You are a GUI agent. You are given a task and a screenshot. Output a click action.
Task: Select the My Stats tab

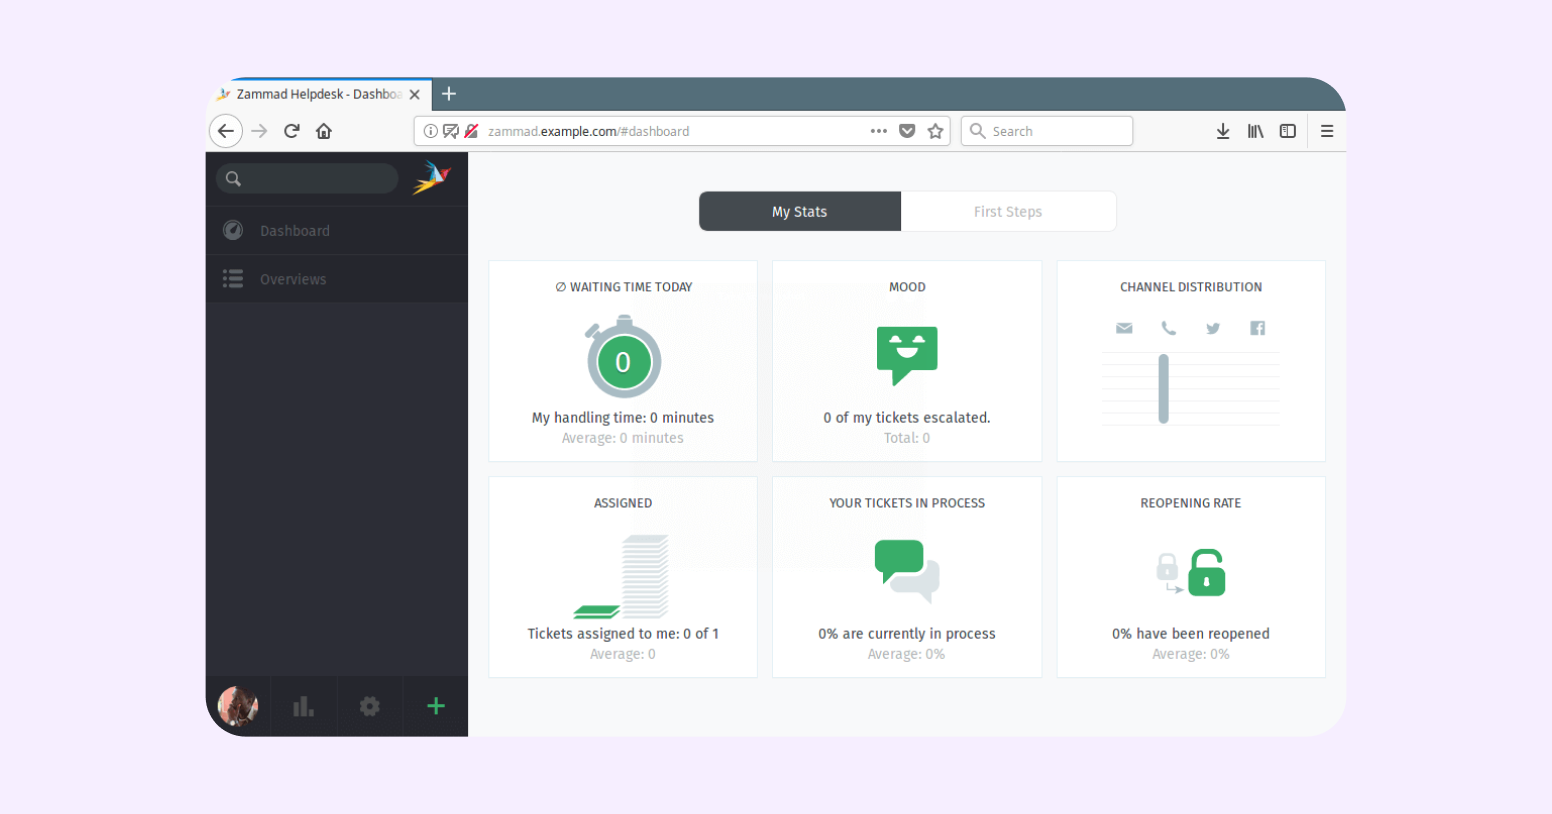tap(800, 212)
